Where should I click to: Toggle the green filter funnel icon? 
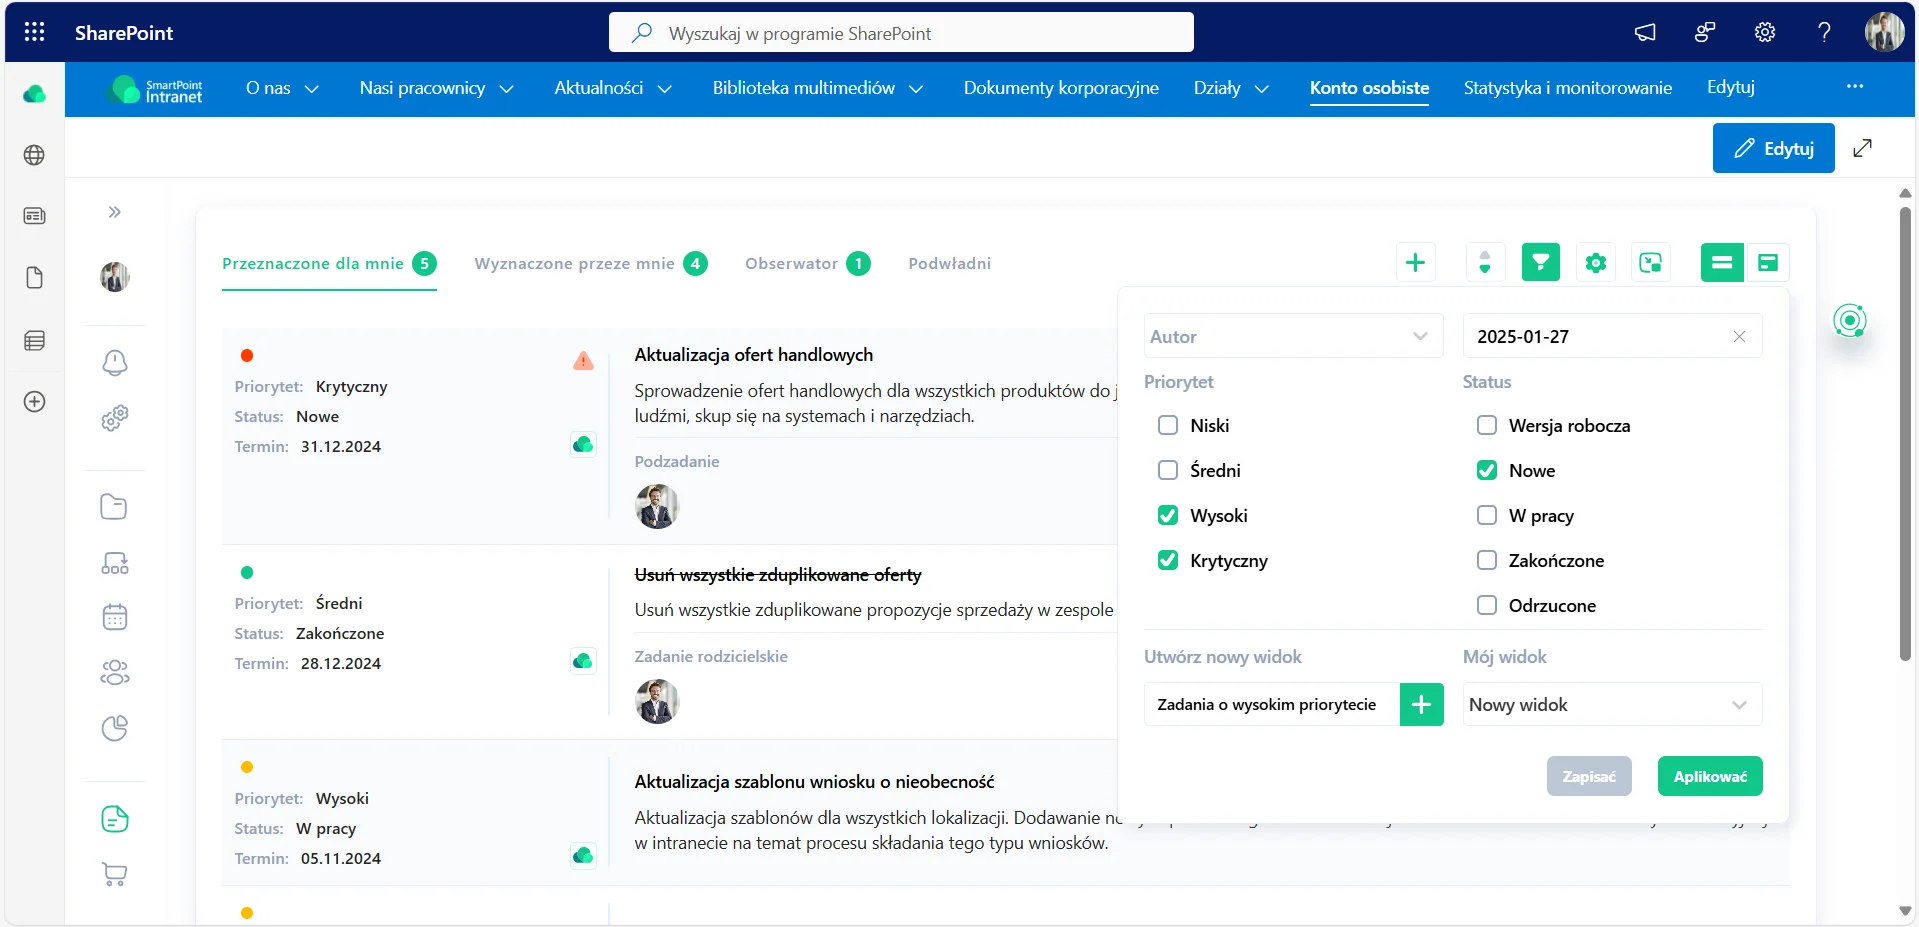pos(1541,263)
